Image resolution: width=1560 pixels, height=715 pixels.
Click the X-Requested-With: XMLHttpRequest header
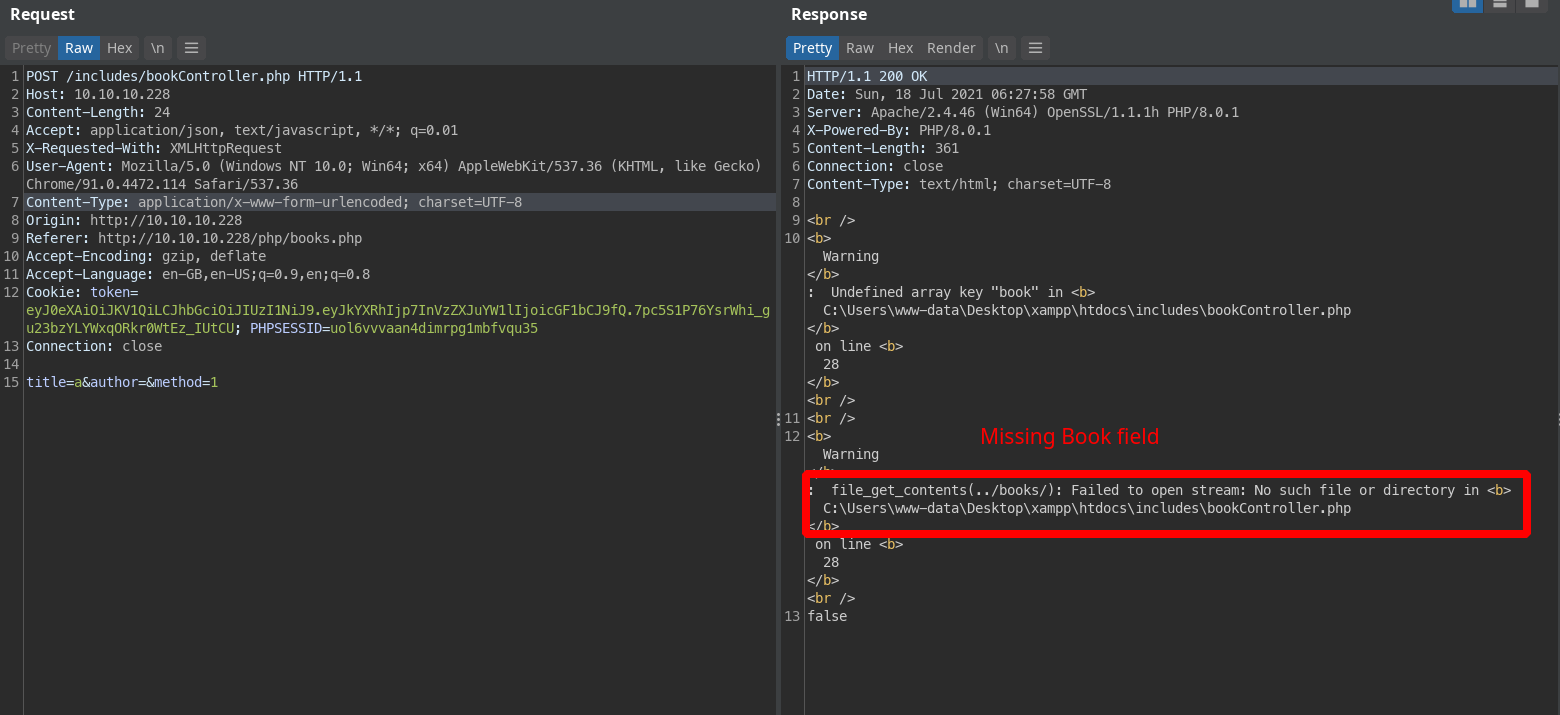(x=154, y=148)
